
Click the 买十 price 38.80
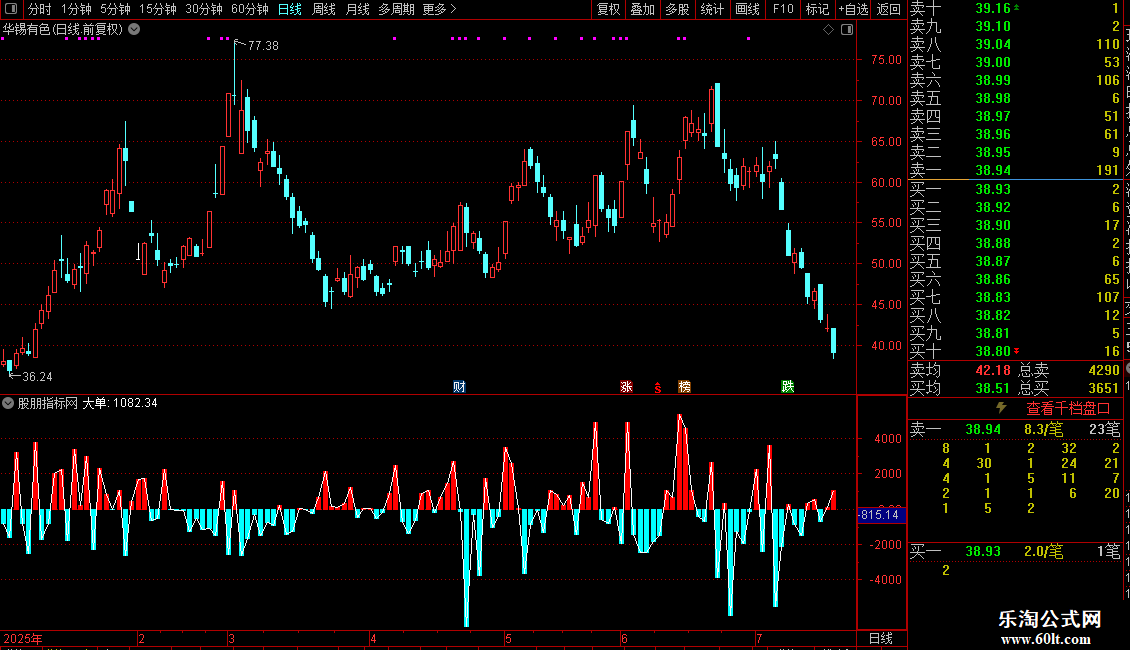(993, 351)
